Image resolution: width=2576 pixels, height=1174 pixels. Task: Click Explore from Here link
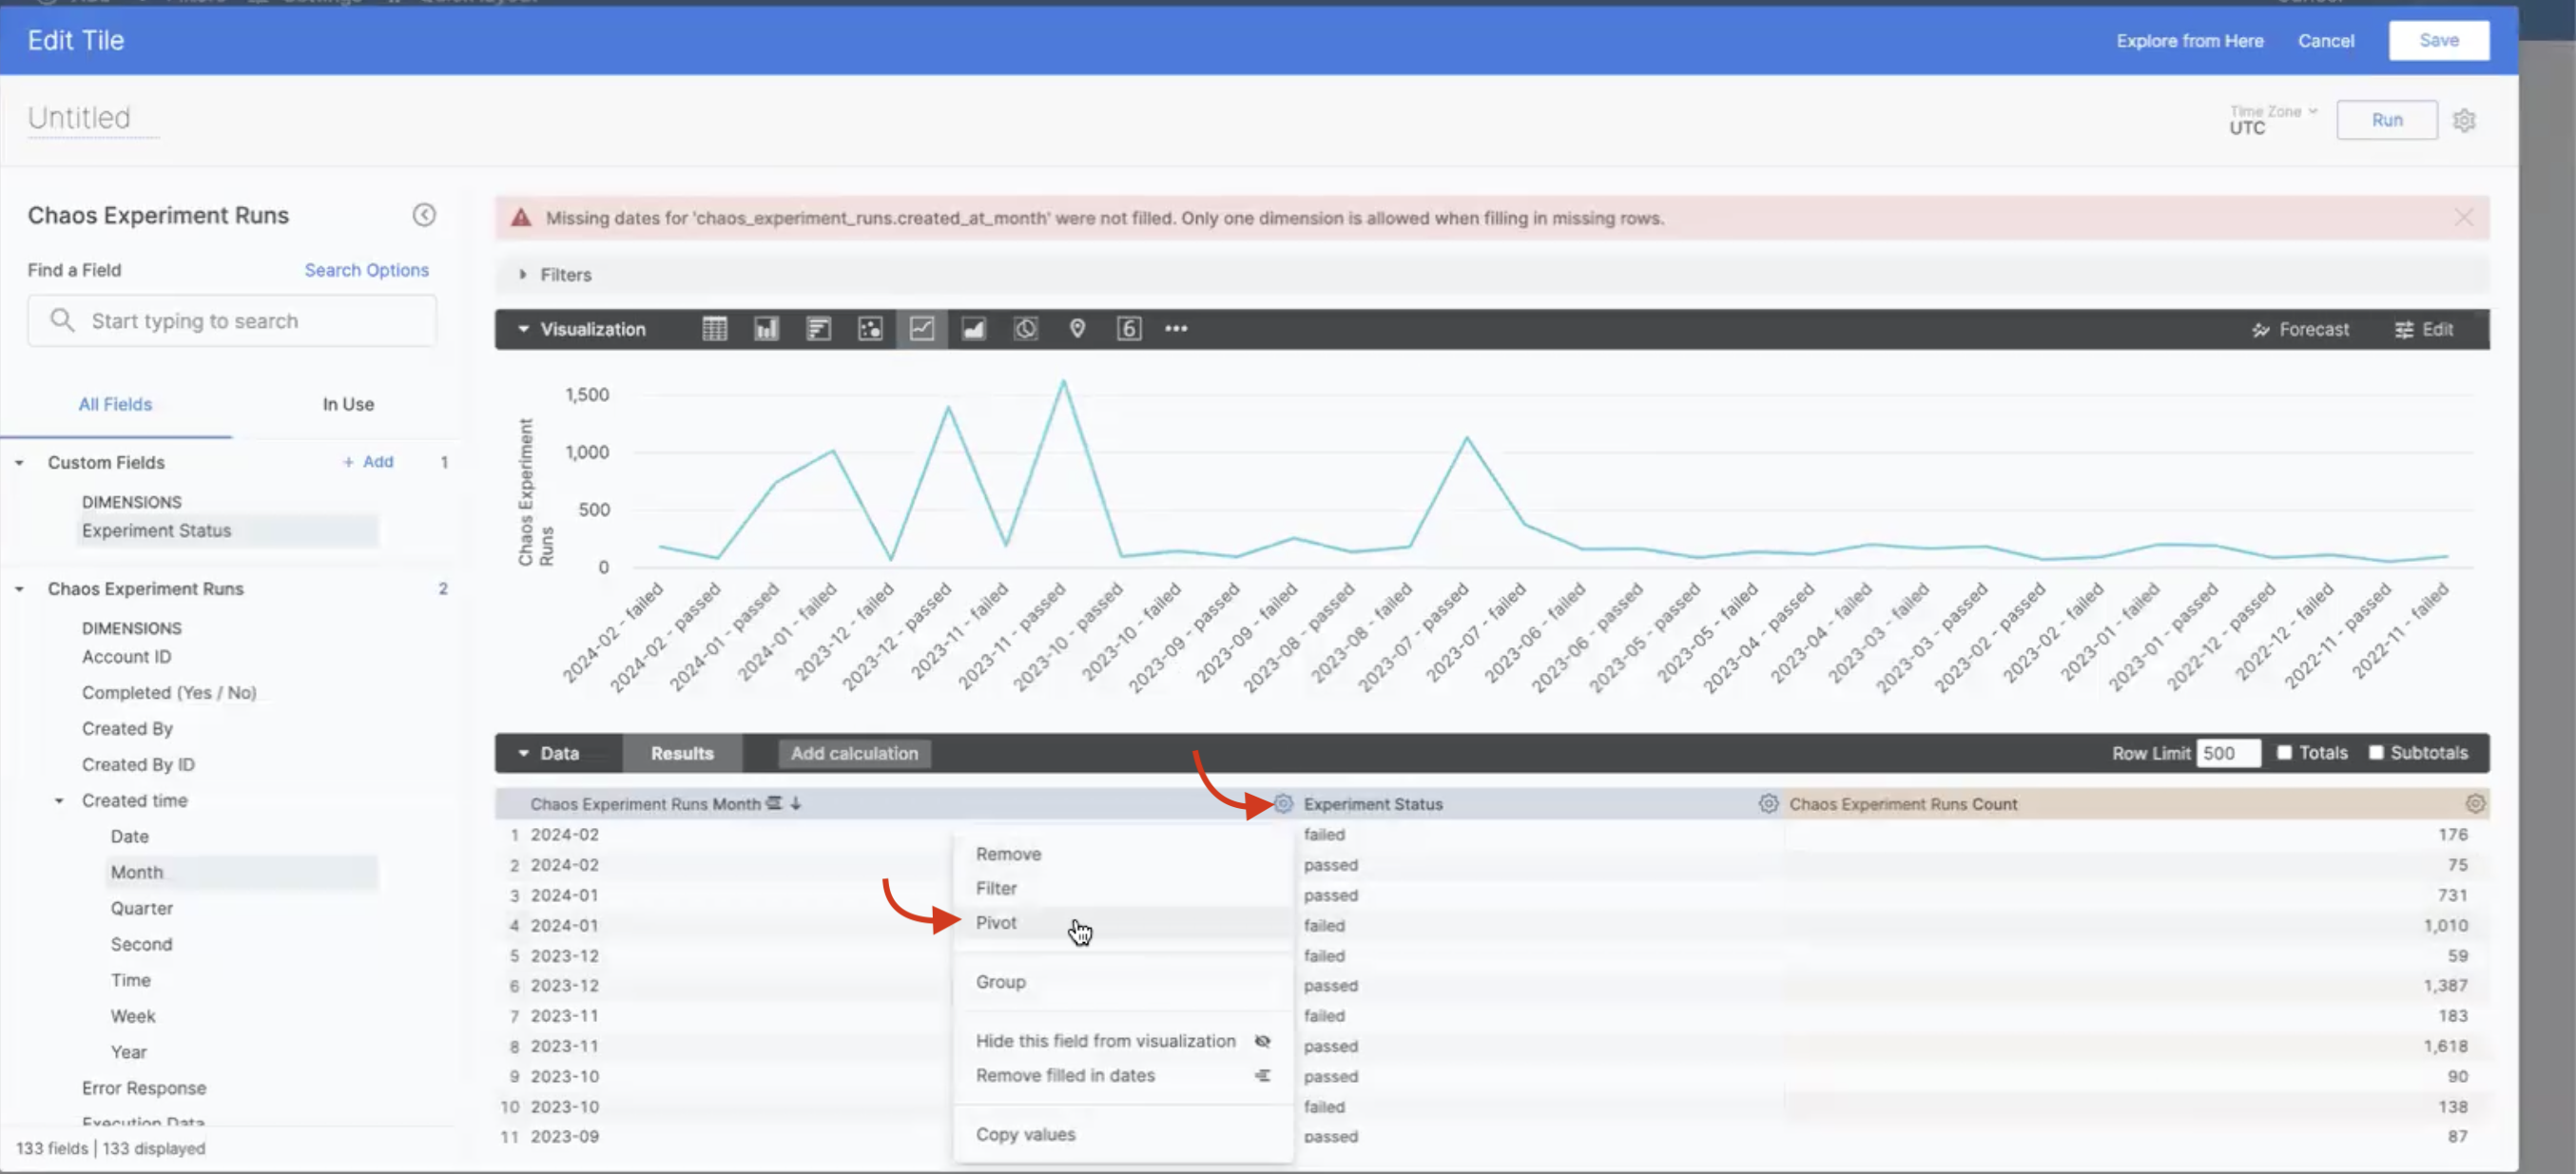(2189, 41)
